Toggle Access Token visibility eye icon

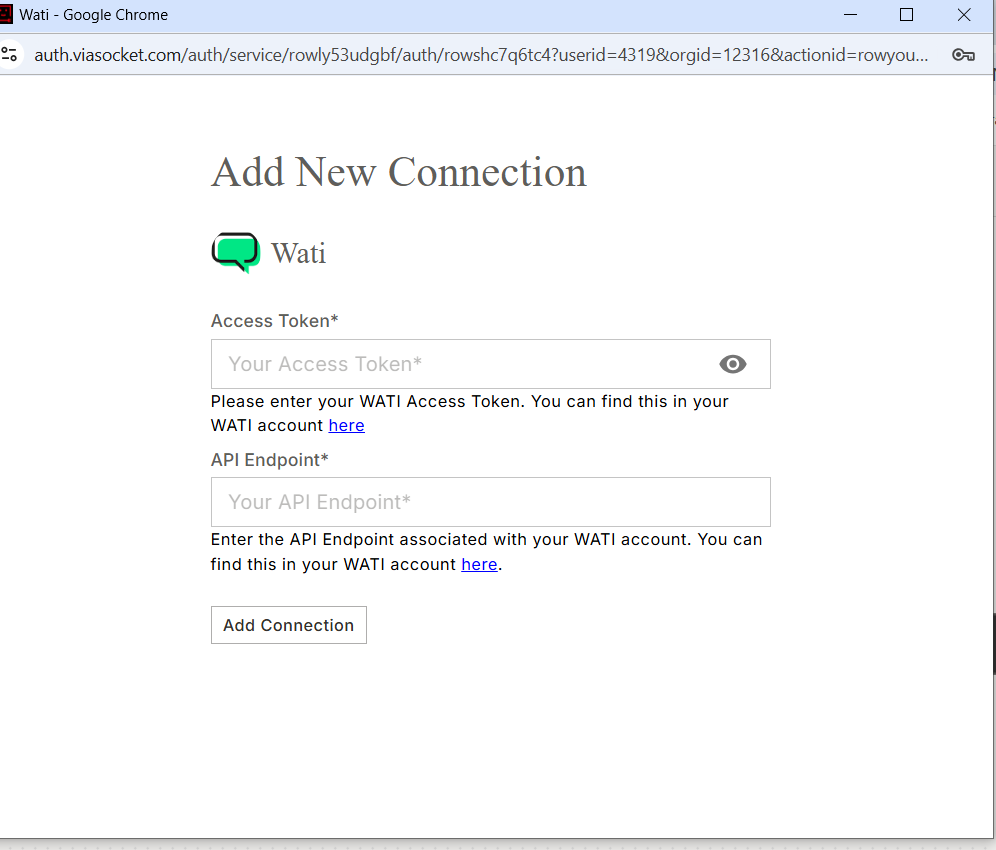(732, 364)
